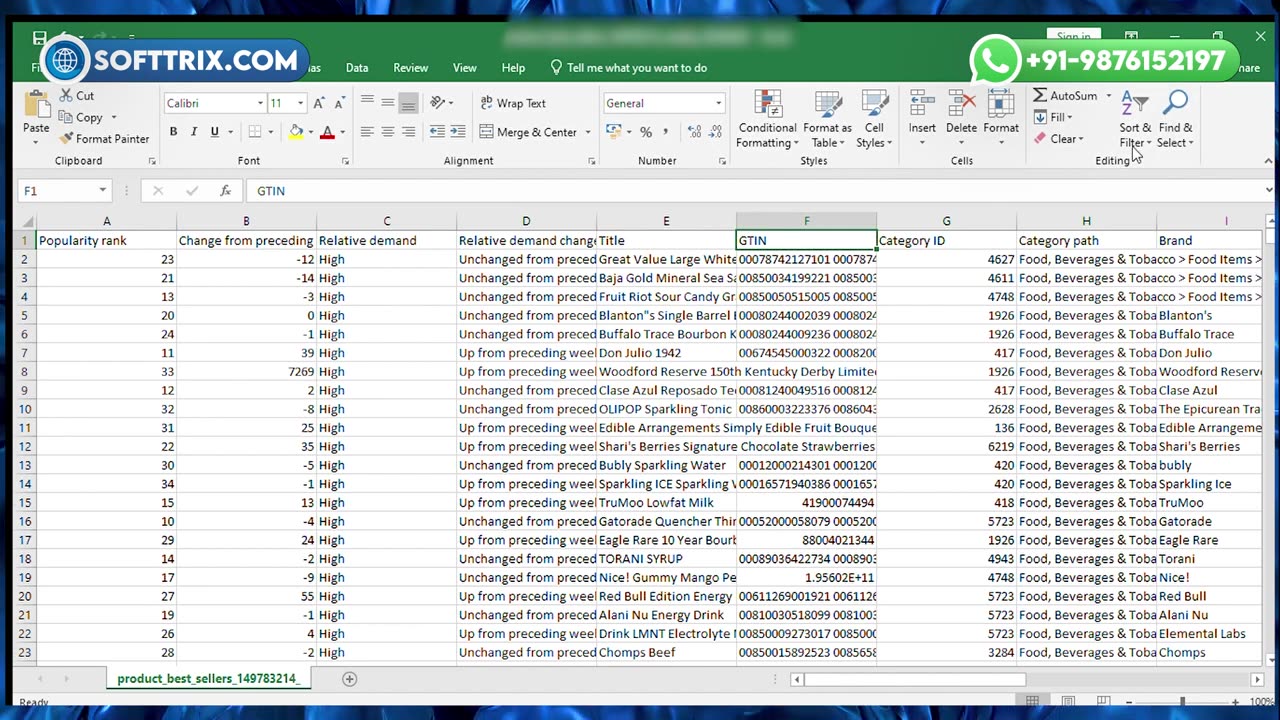Open Cell Styles gallery

tap(874, 119)
